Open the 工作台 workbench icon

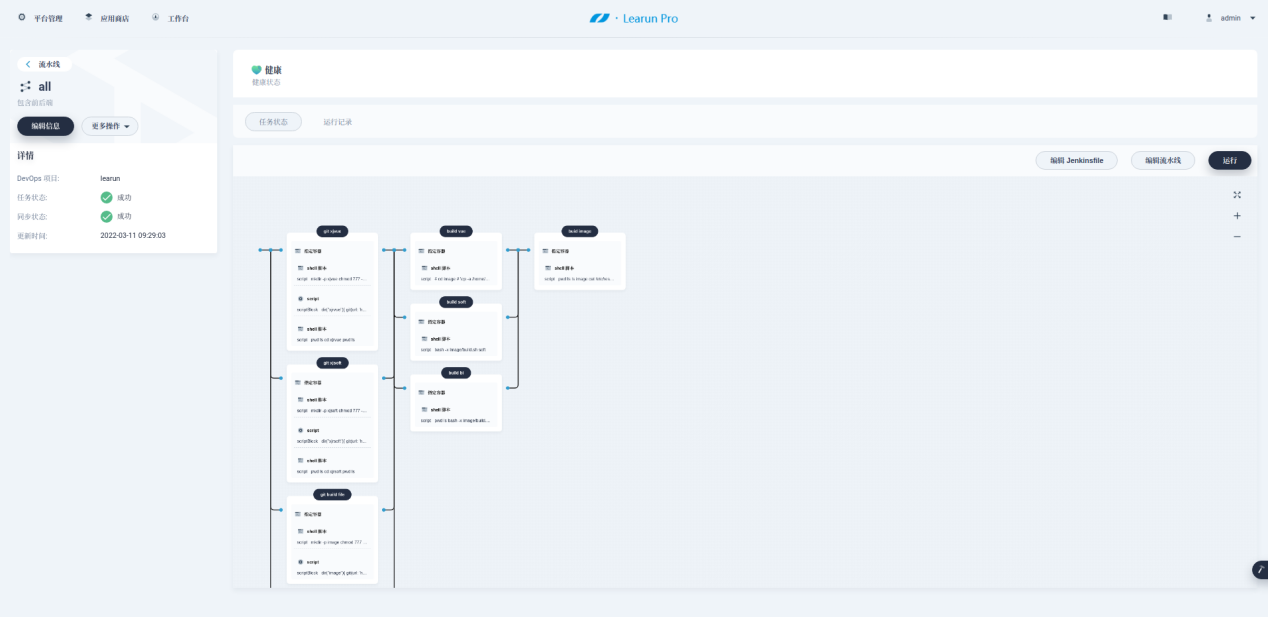(155, 17)
